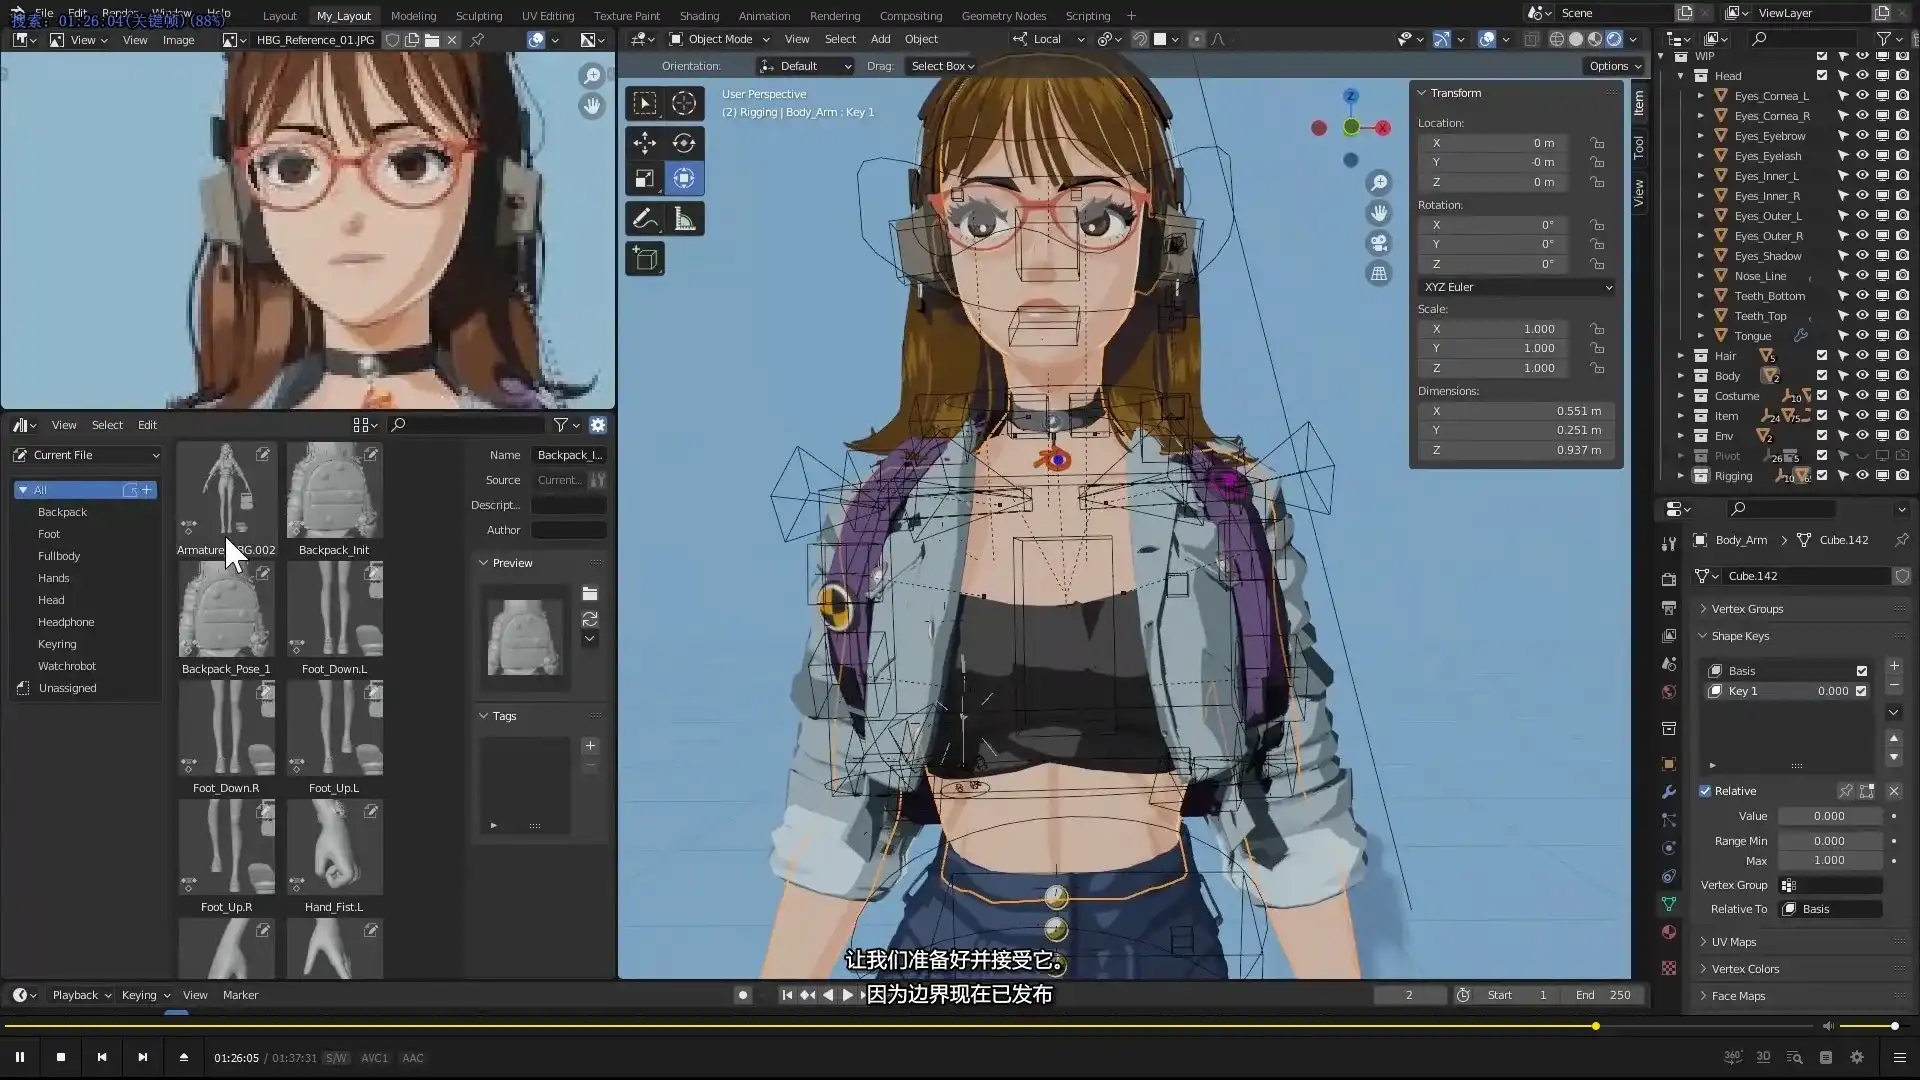Select the Headphone asset catalog
The image size is (1920, 1080).
pos(66,622)
